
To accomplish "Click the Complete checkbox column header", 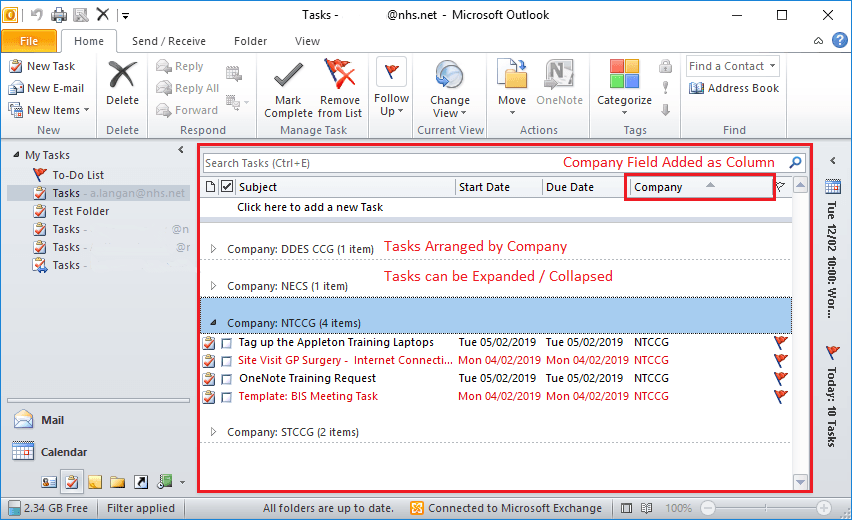I will pos(227,186).
